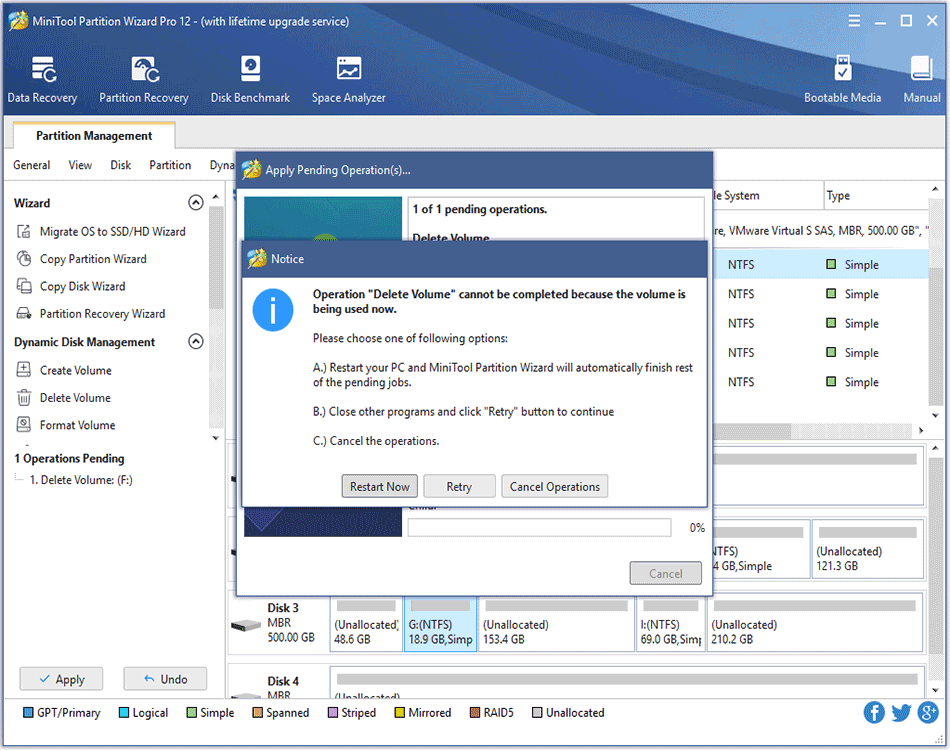Select the 48.6 GB Unallocated block
Screen dimensions: 950x750
tap(366, 624)
